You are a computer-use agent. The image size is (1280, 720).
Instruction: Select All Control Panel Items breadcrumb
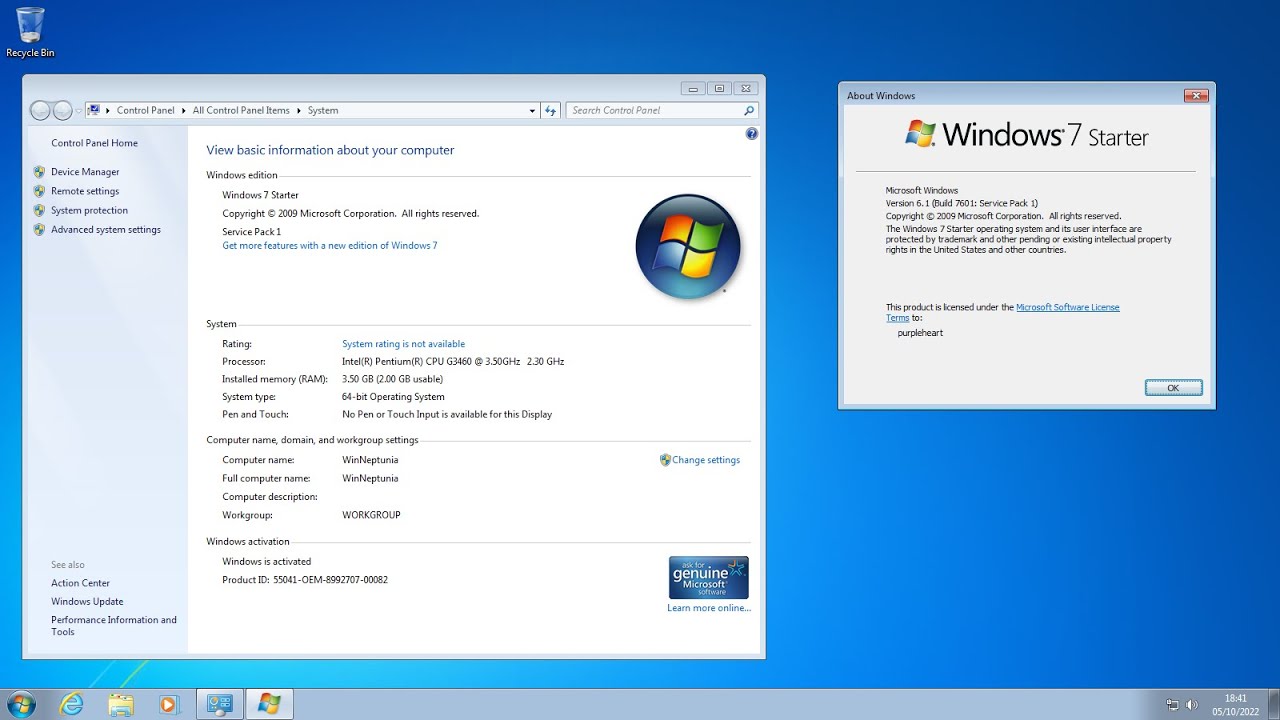241,110
